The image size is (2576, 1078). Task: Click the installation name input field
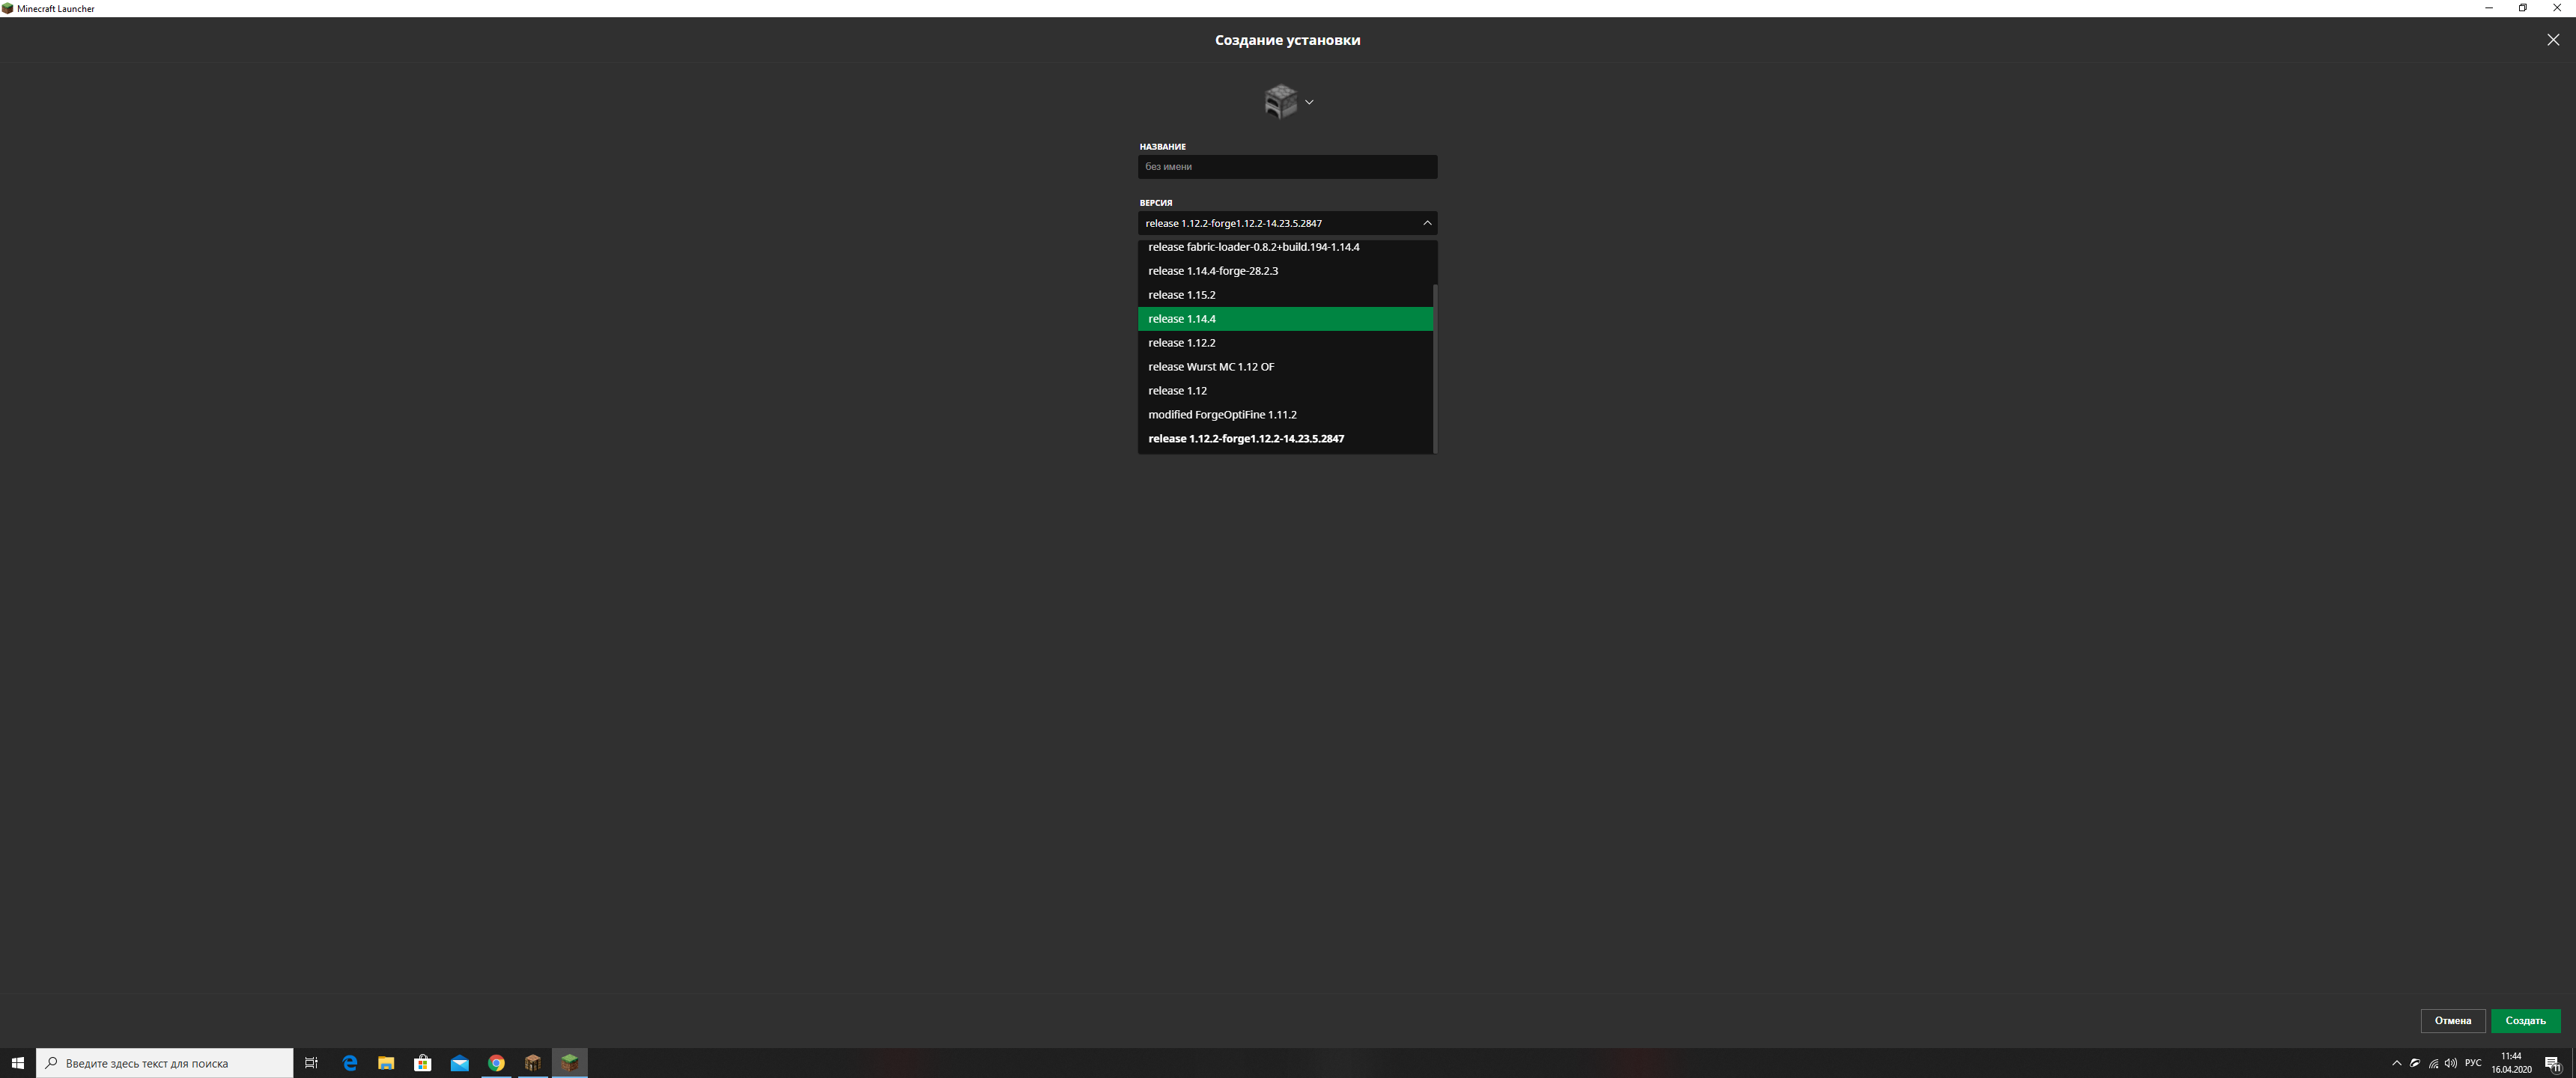[1286, 167]
